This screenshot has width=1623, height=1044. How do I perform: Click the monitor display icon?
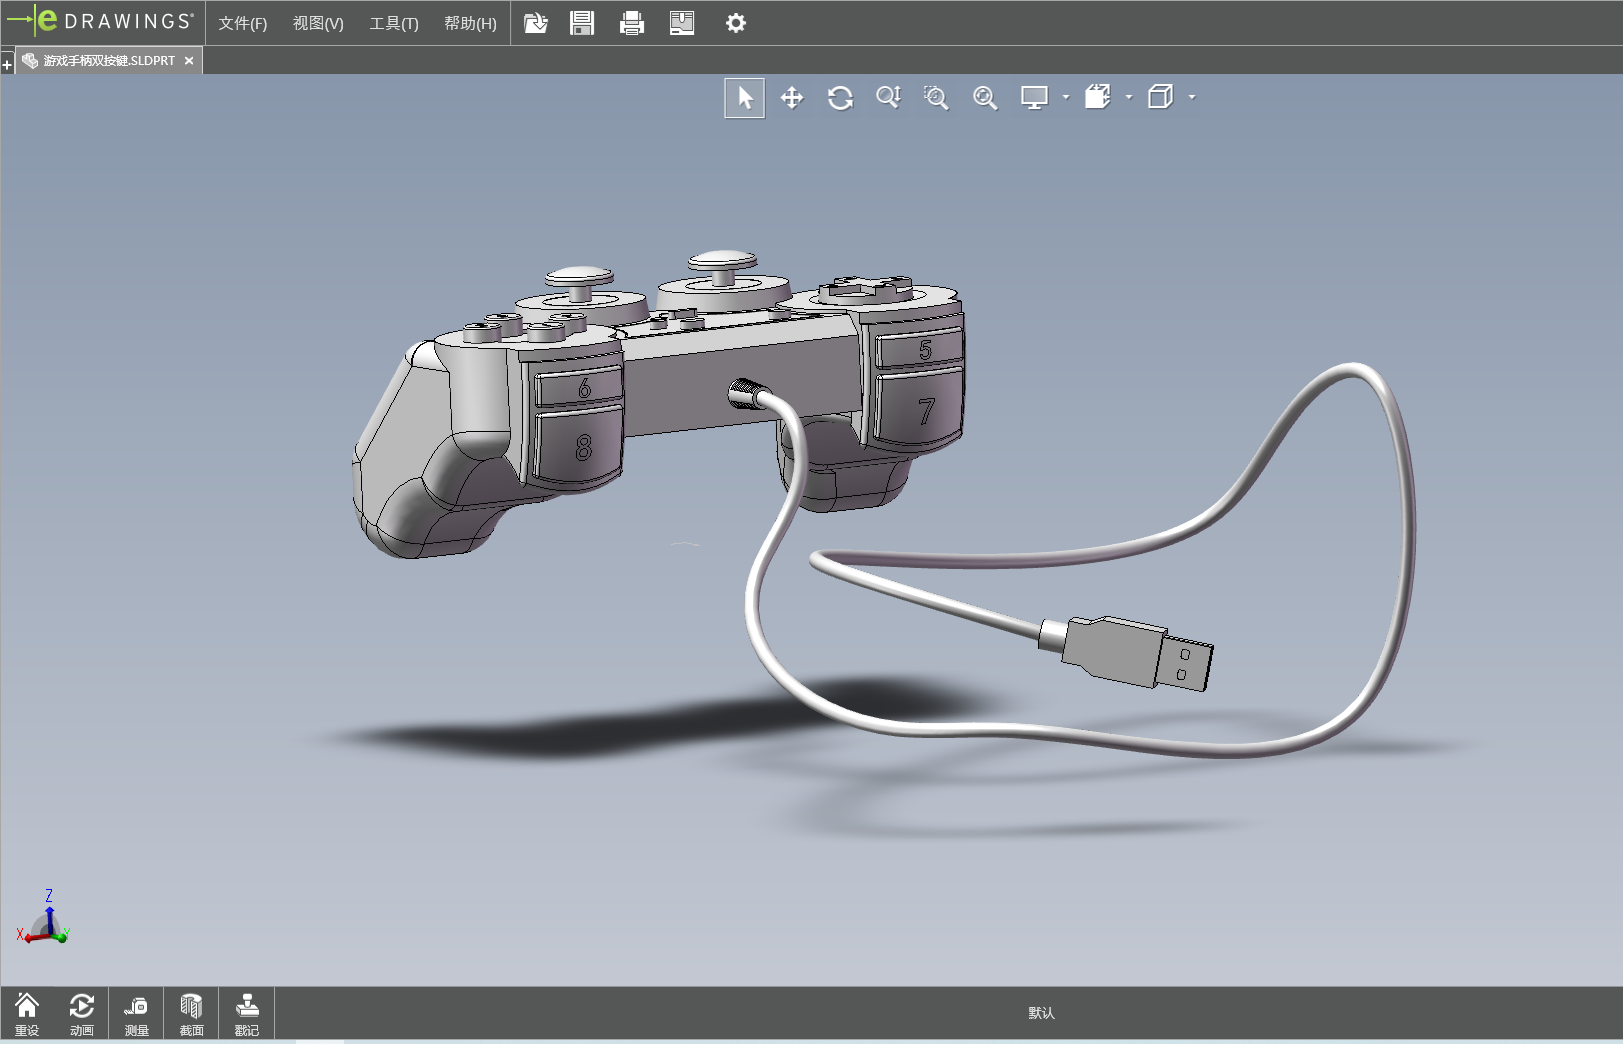(x=1034, y=97)
